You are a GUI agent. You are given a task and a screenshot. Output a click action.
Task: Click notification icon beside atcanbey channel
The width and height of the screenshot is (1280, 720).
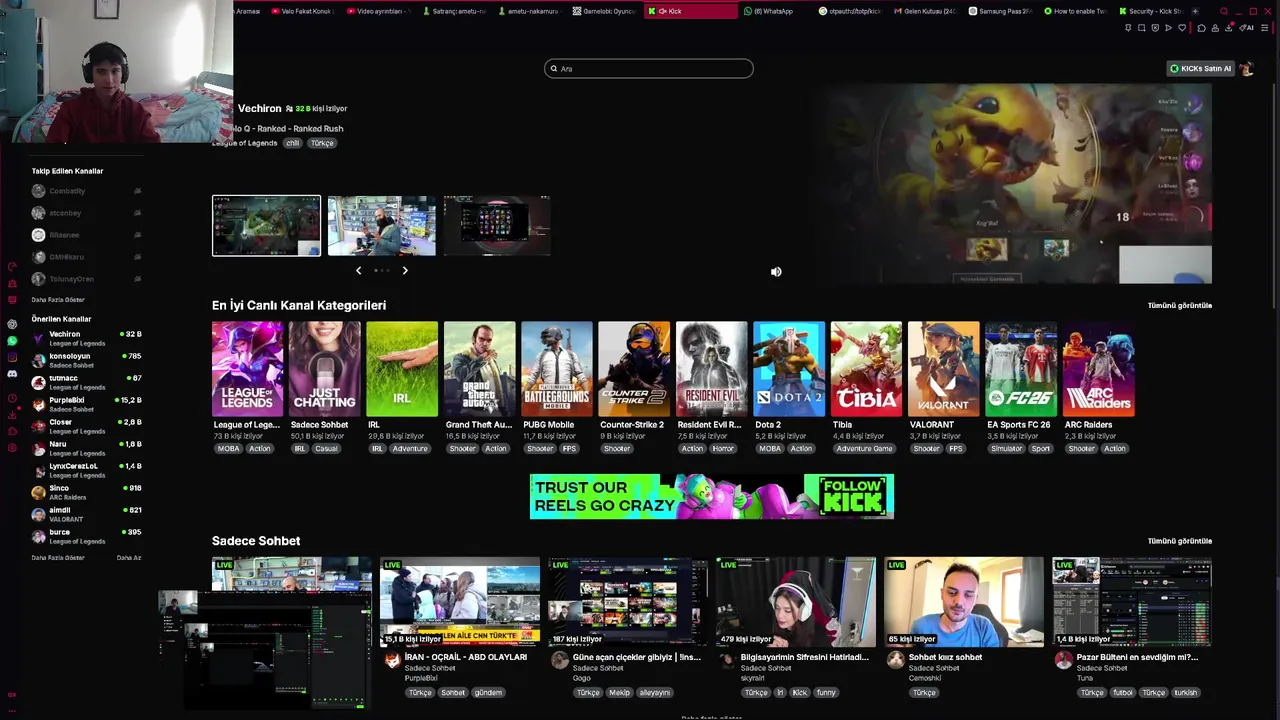tap(137, 213)
